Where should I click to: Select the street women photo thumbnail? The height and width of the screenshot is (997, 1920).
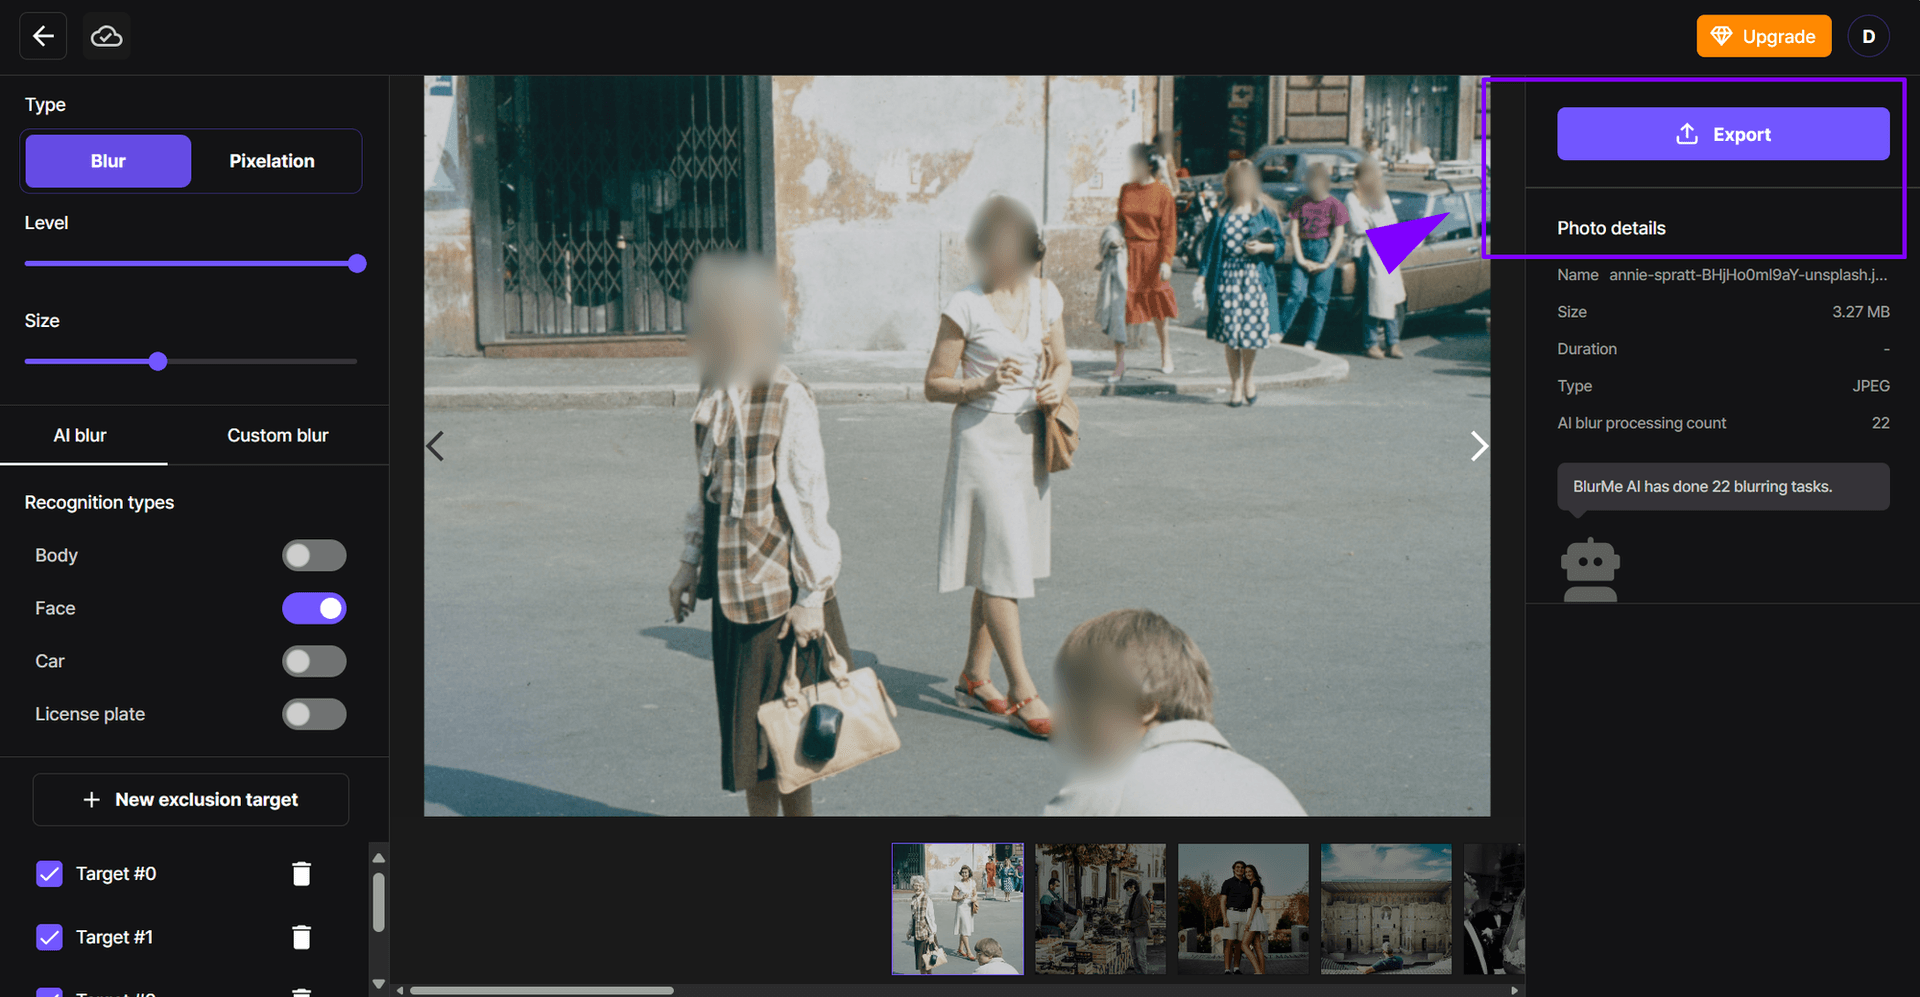pyautogui.click(x=957, y=908)
